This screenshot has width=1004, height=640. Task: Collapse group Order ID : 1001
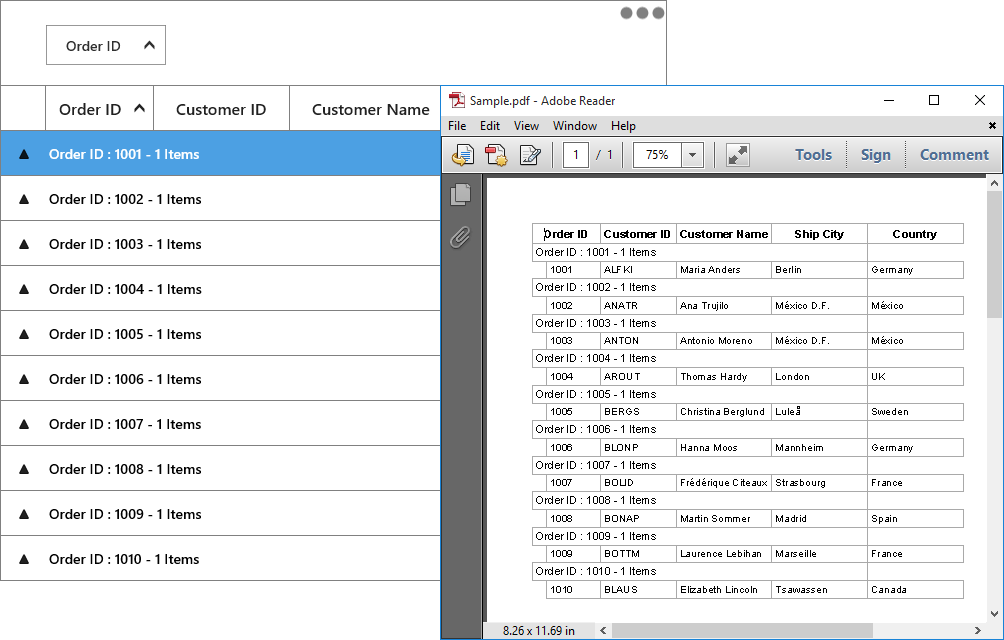click(24, 154)
